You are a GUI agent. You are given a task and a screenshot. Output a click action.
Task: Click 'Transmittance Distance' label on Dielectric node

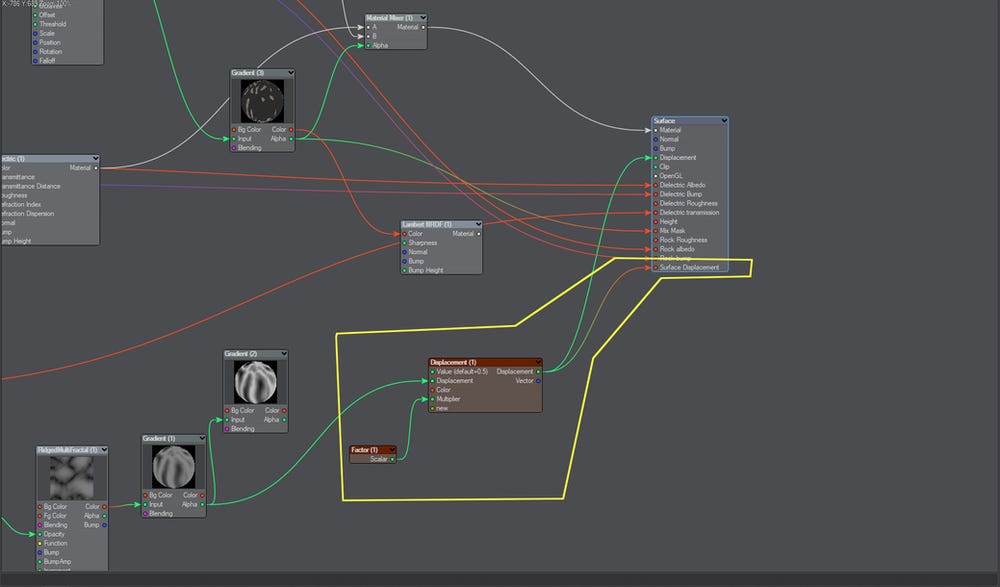click(31, 186)
